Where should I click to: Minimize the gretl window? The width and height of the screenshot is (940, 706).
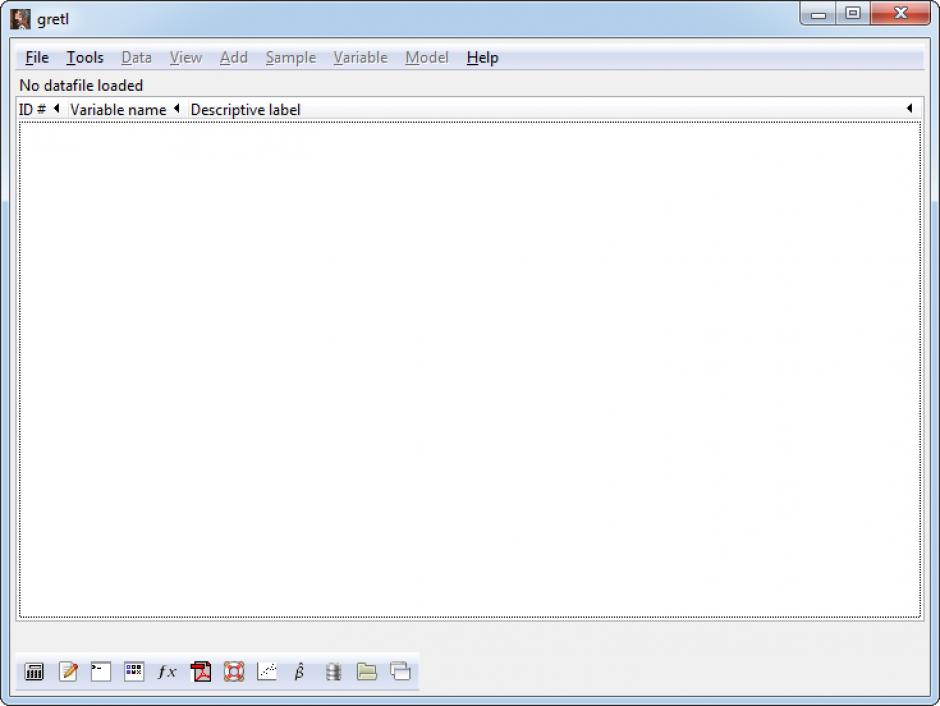818,14
